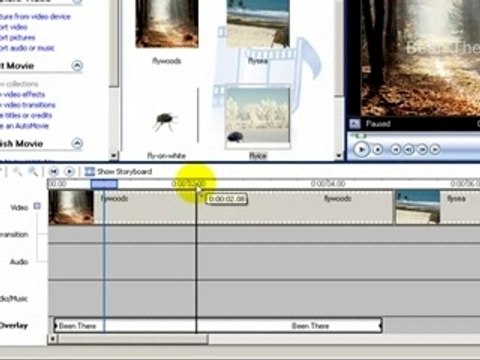This screenshot has width=480, height=360.
Task: Collapse the Finish Movie task section
Action: (x=77, y=144)
